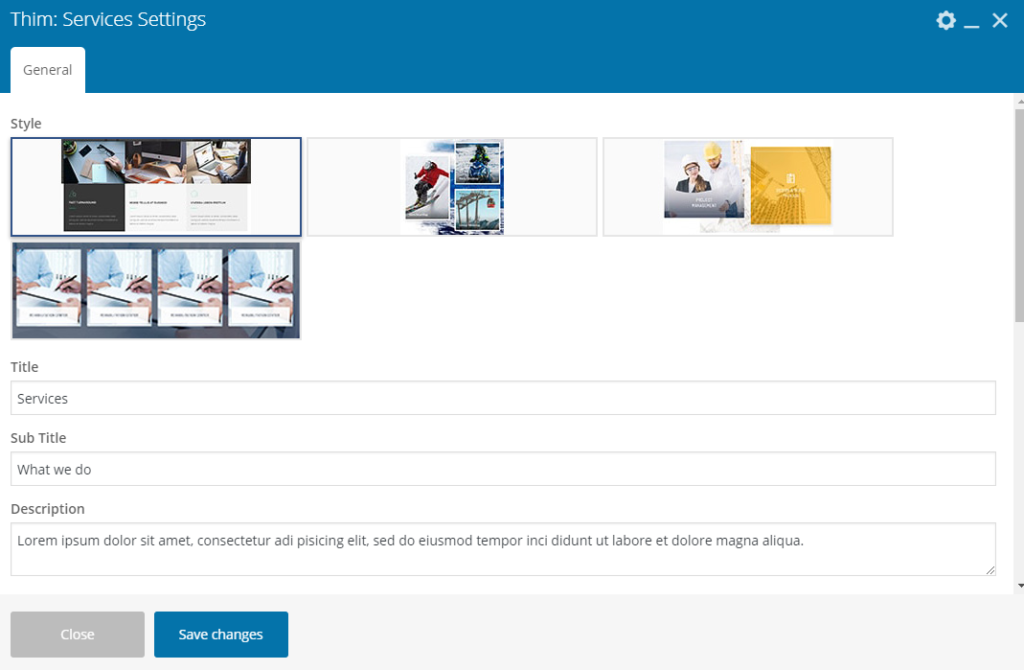Screen dimensions: 1024x670
Task: Click the motorcycle photo in the second style preview
Action: [479, 162]
